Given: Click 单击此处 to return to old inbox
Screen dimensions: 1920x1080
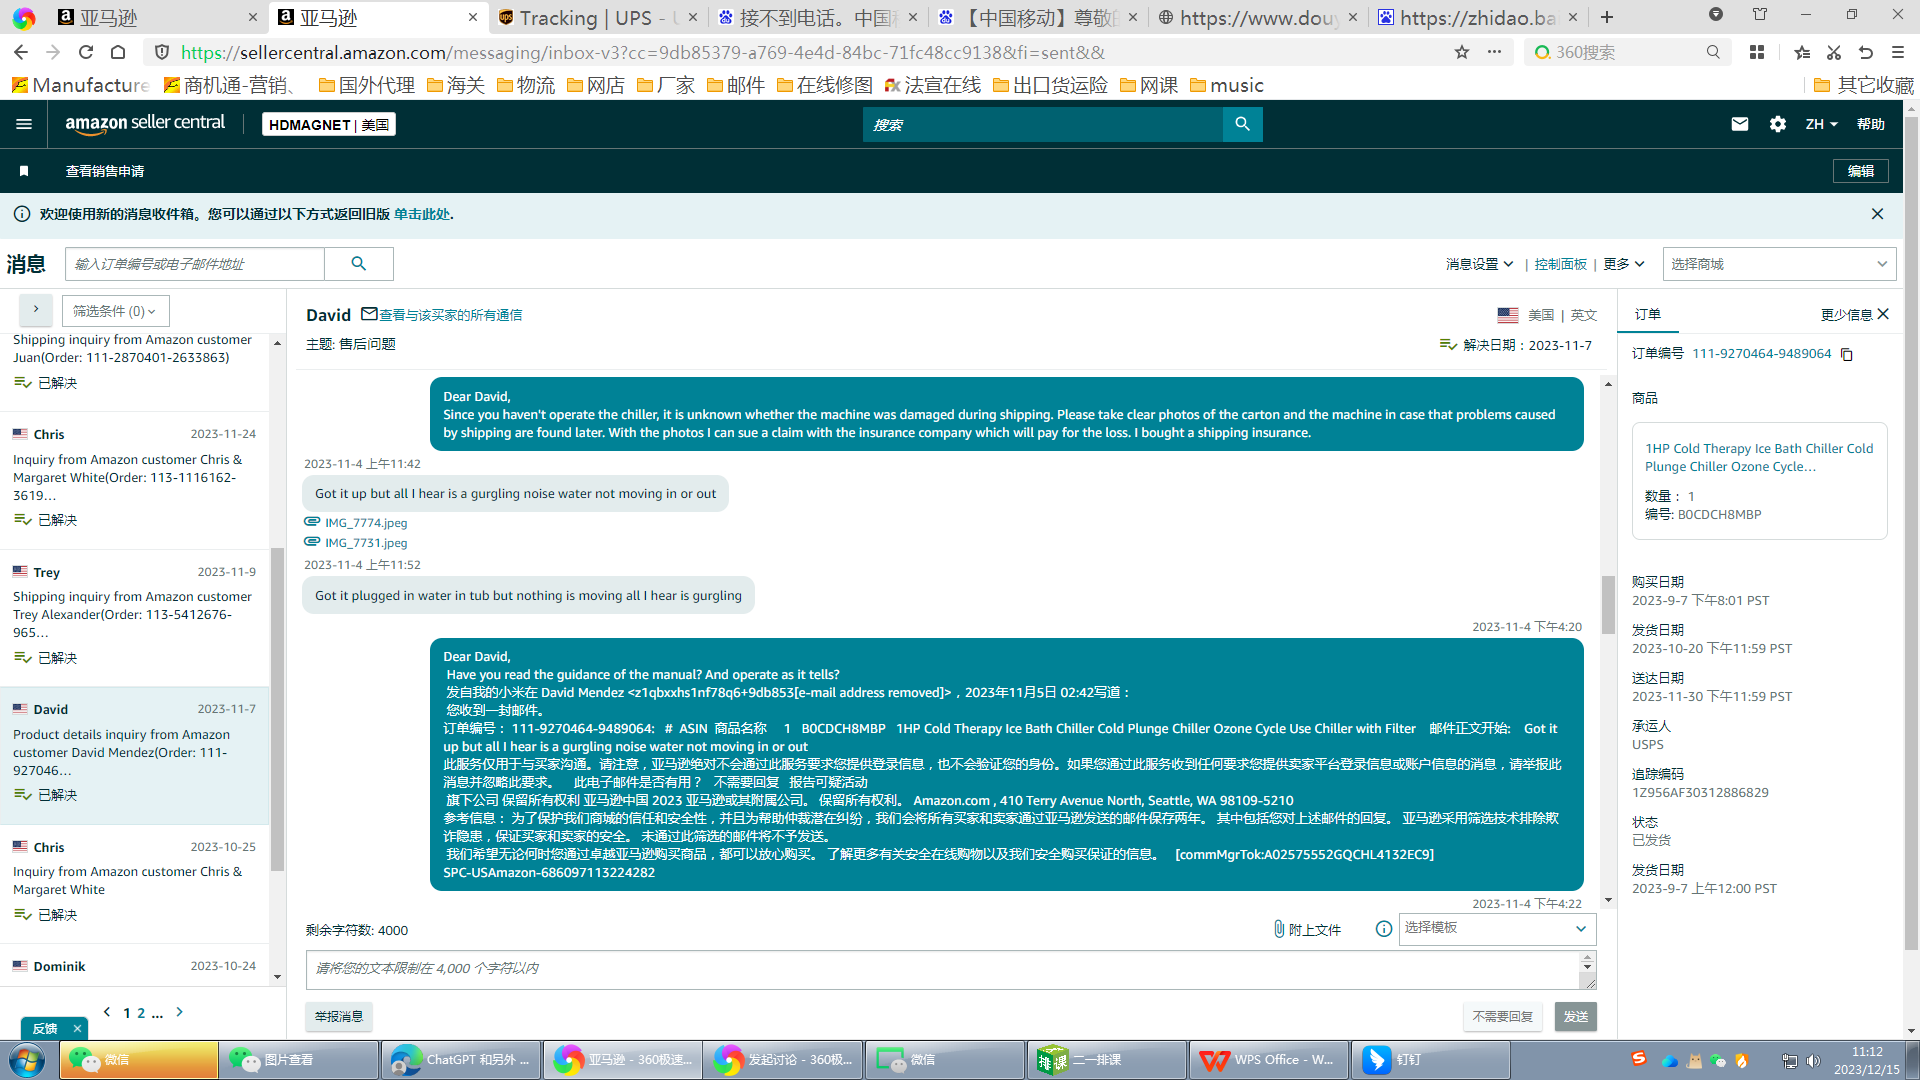Looking at the screenshot, I should coord(421,214).
